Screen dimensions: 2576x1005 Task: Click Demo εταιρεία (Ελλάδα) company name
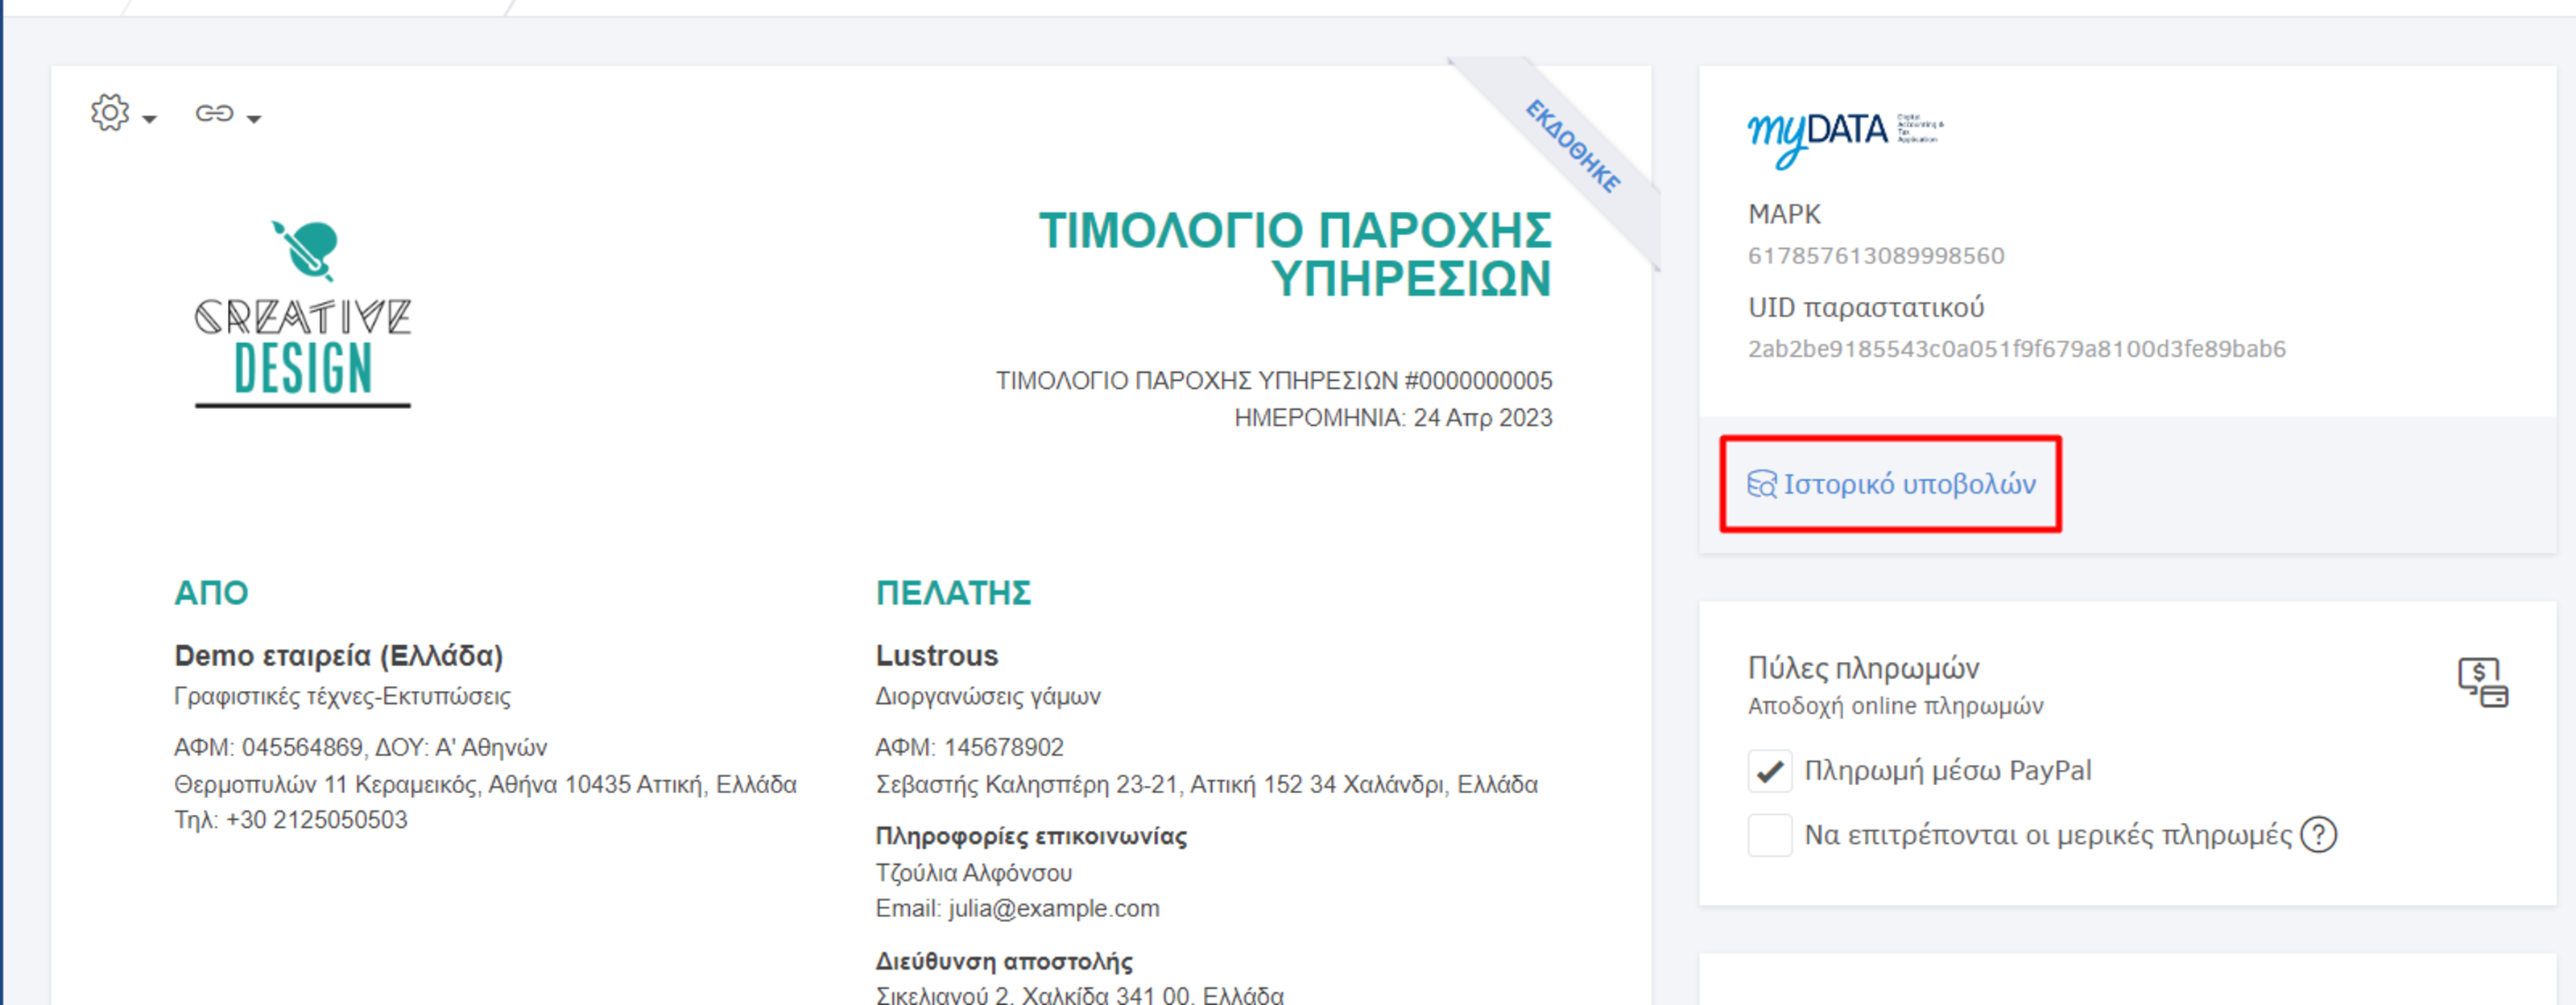point(338,656)
